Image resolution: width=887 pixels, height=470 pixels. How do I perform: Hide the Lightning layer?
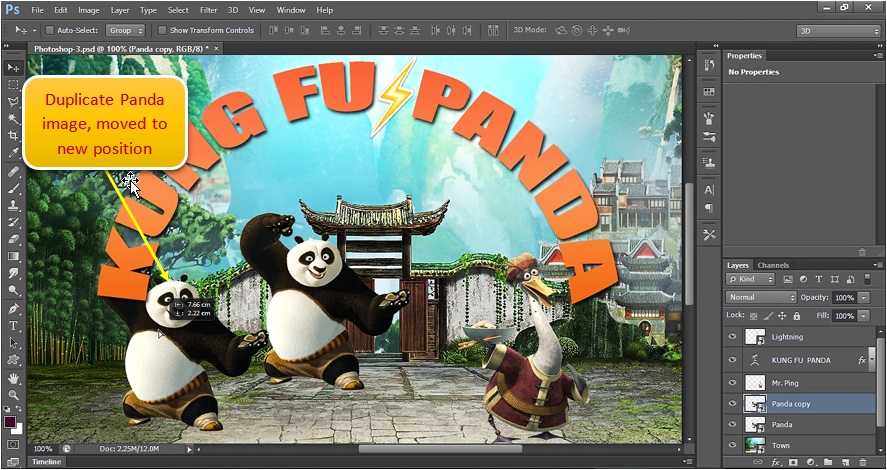[733, 337]
